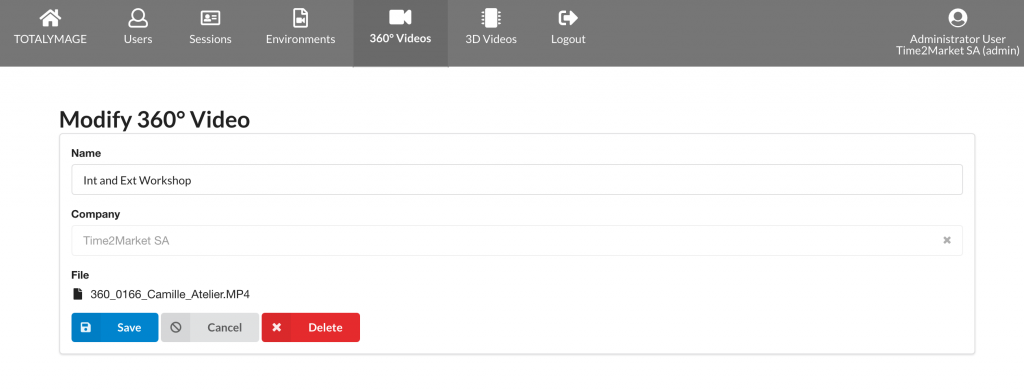This screenshot has height=390, width=1024.
Task: Delete this 360° video
Action: click(311, 327)
